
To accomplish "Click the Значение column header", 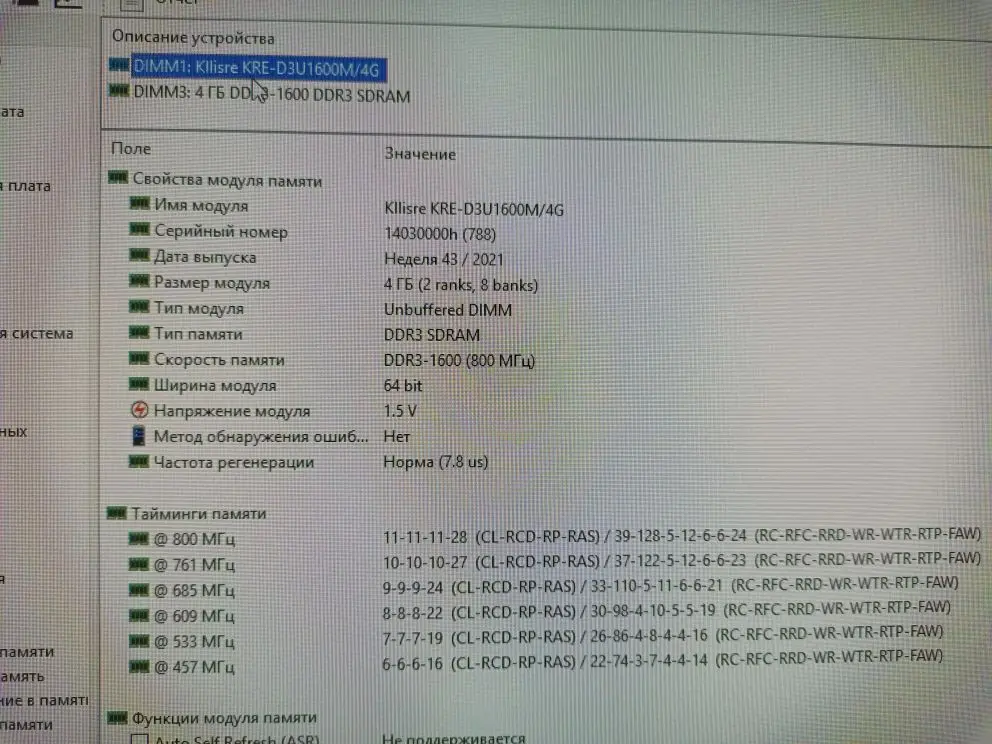I will tap(420, 154).
